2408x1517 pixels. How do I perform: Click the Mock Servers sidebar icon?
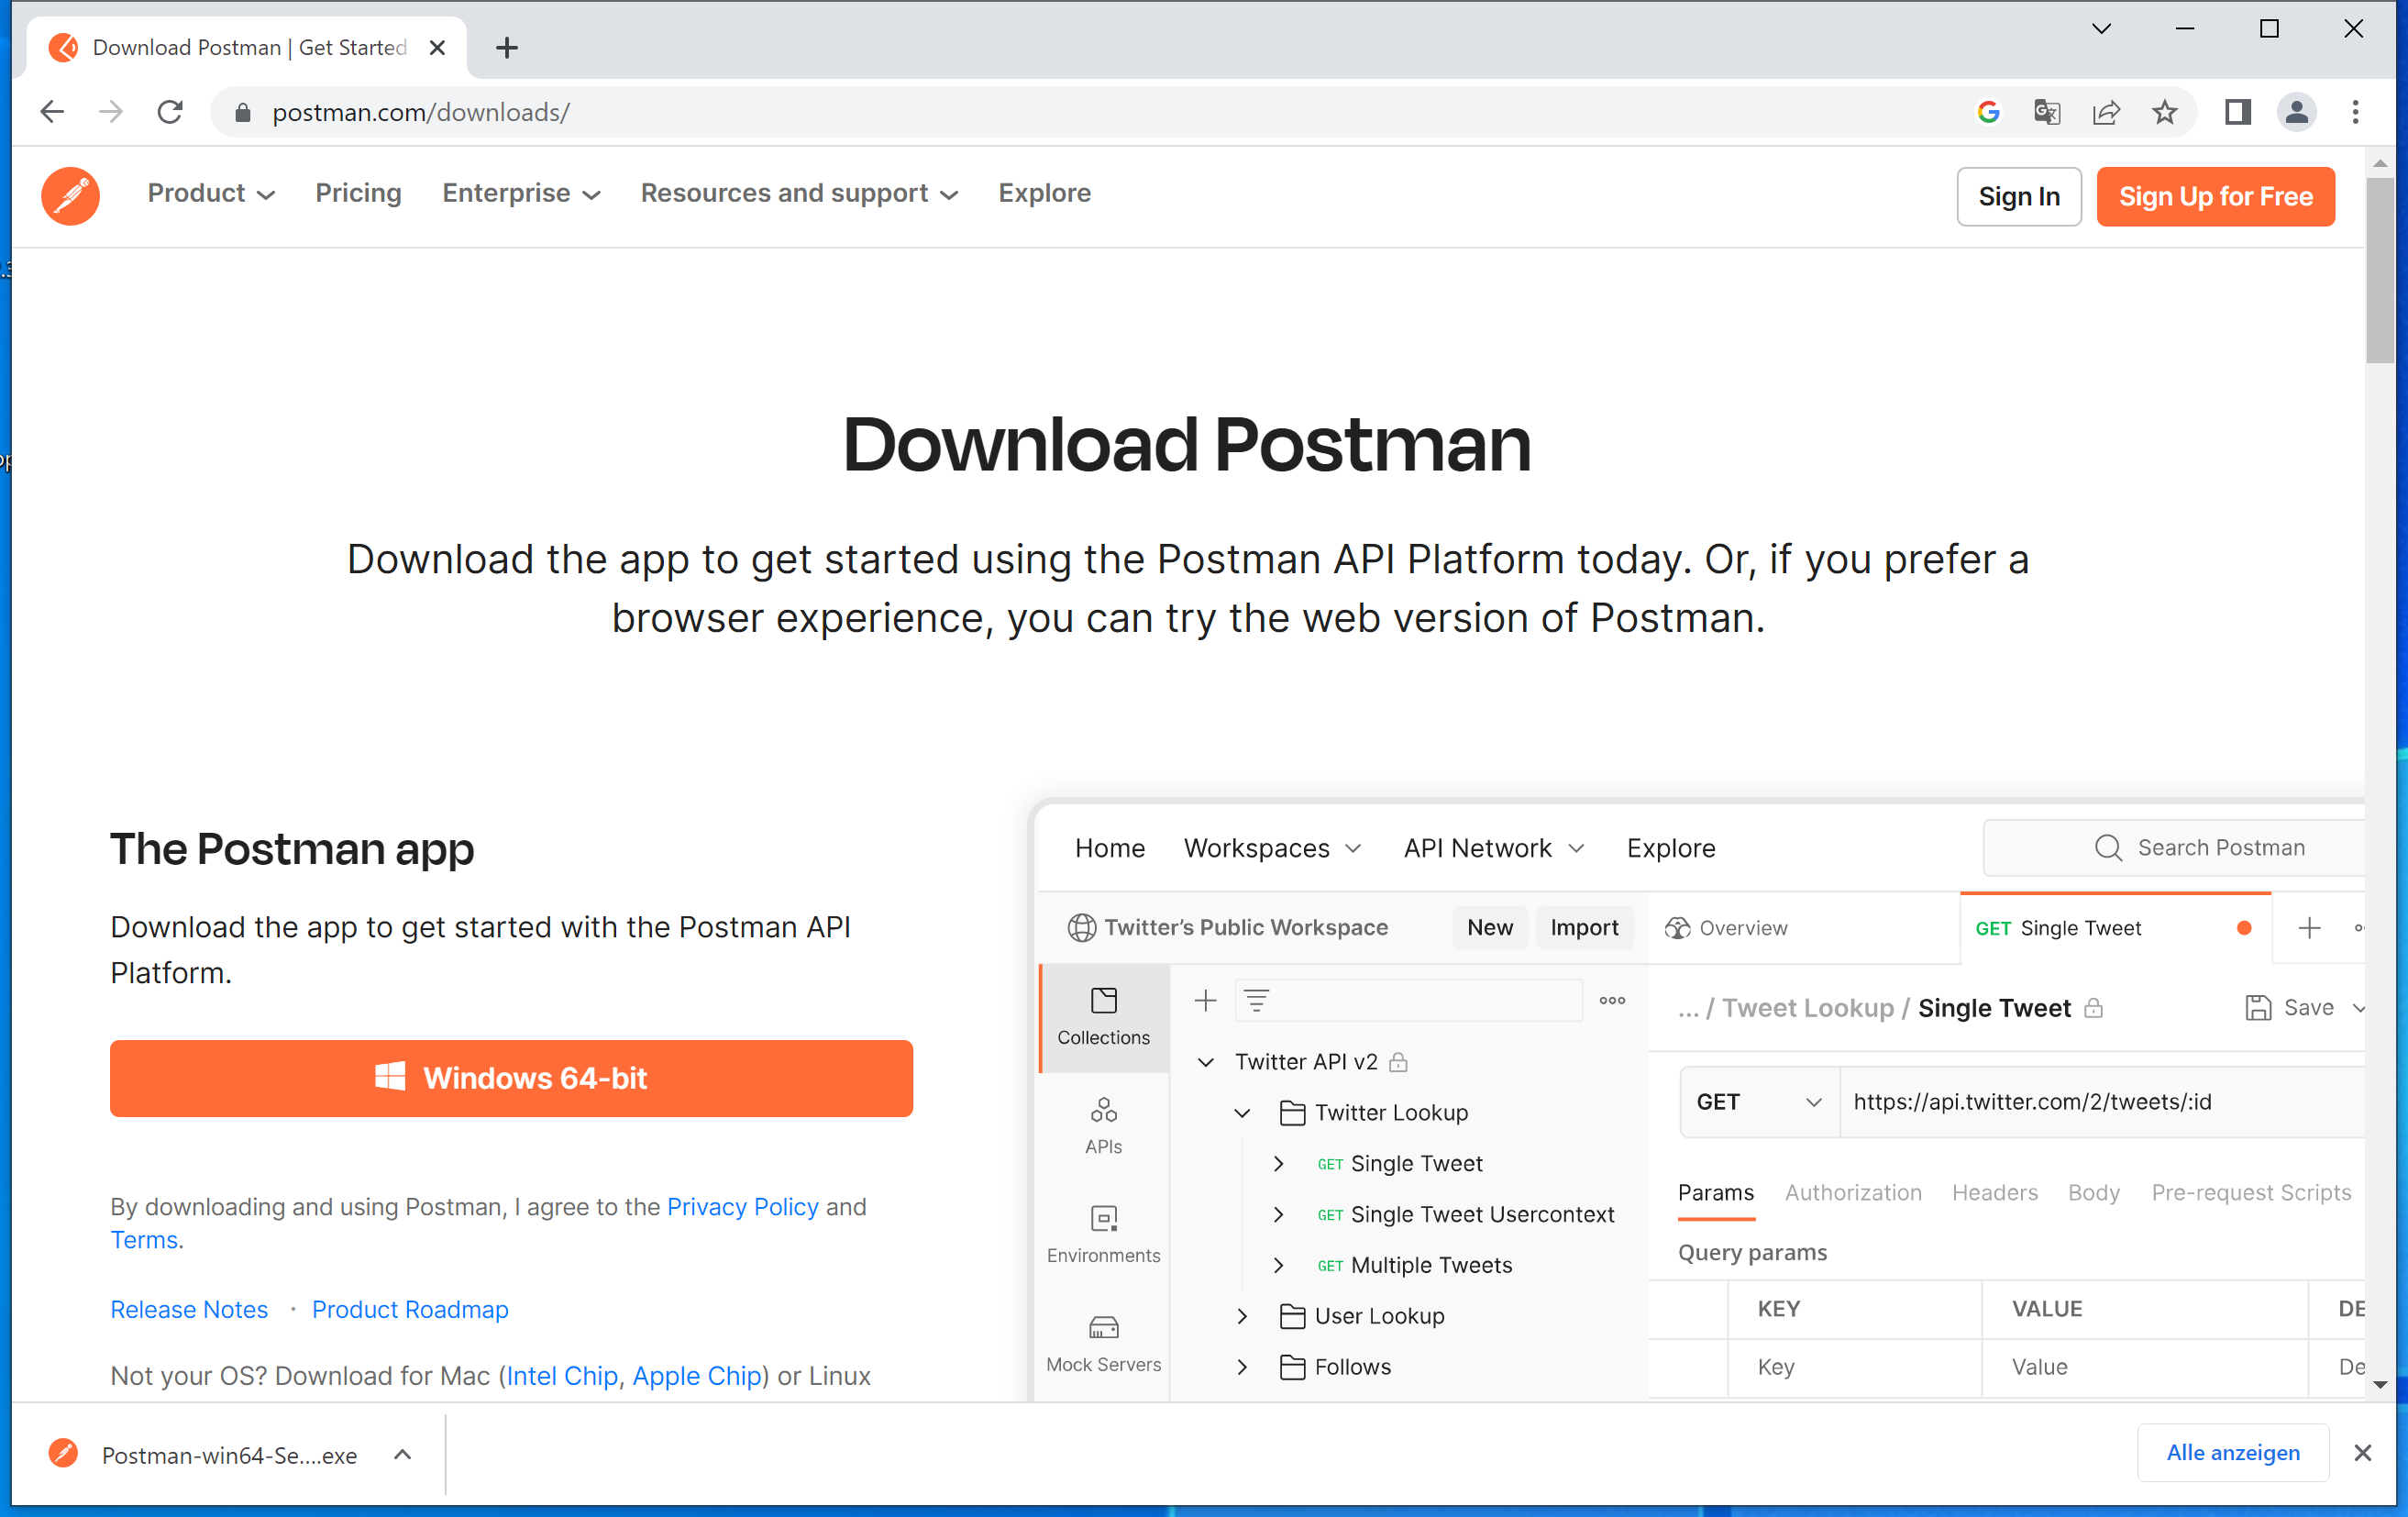[1103, 1340]
